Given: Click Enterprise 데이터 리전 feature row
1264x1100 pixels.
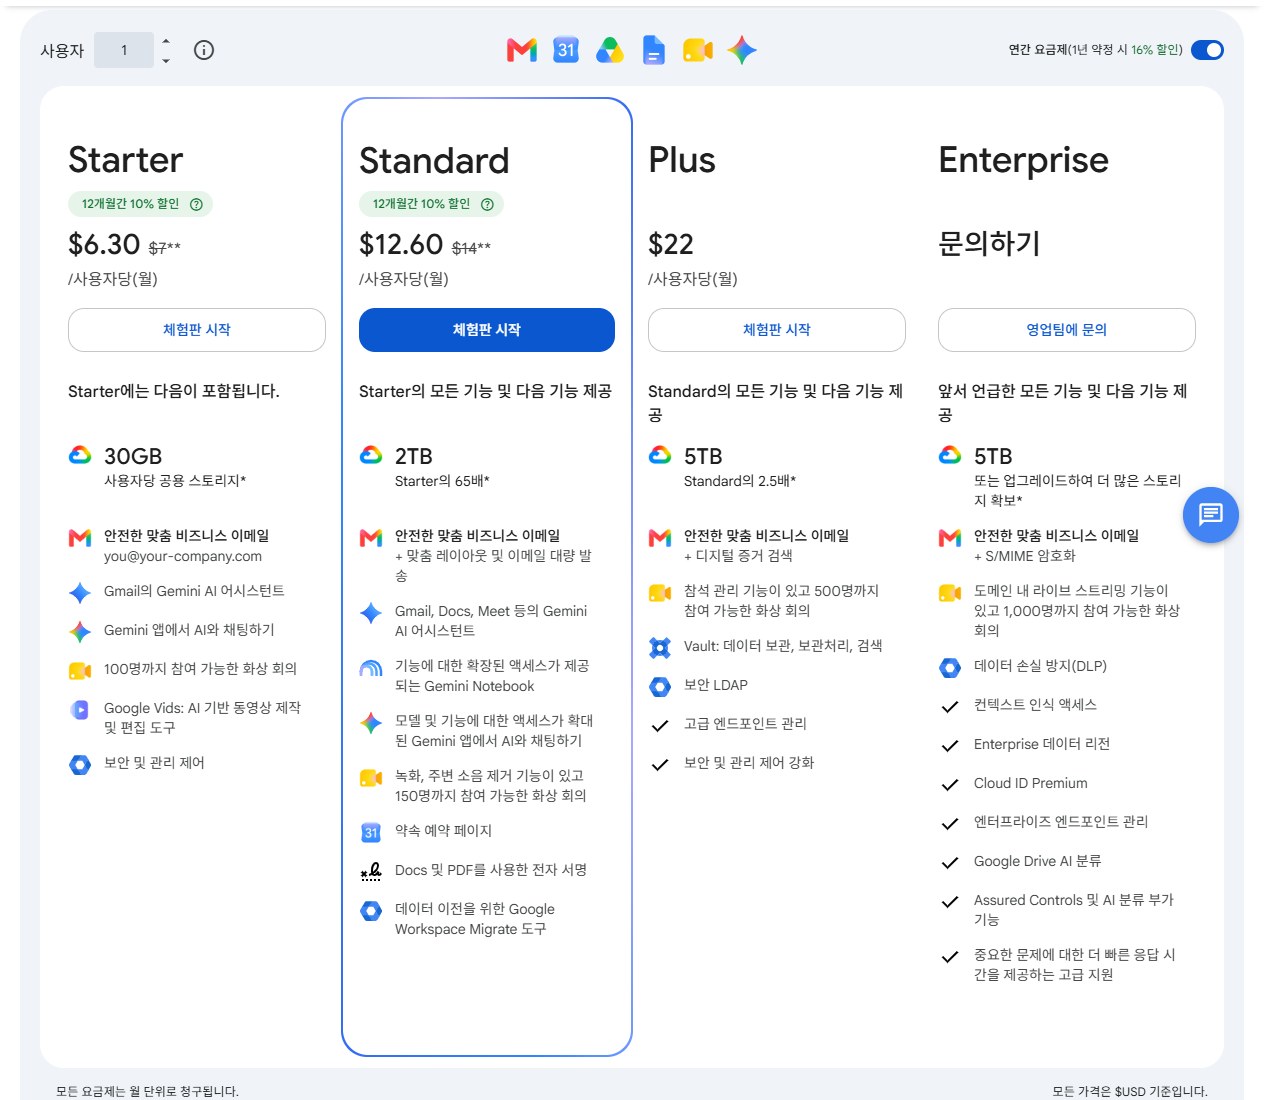Looking at the screenshot, I should point(1042,744).
